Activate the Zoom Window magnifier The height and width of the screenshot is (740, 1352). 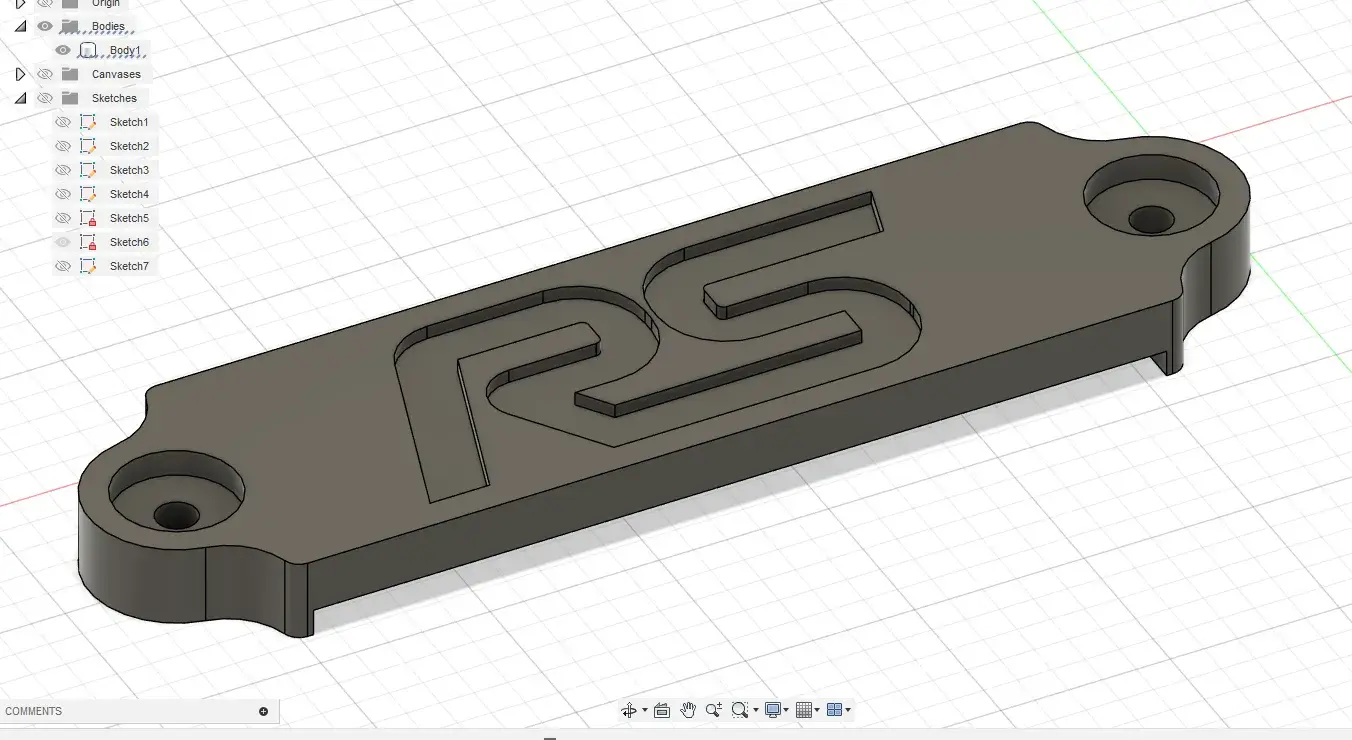click(x=739, y=710)
